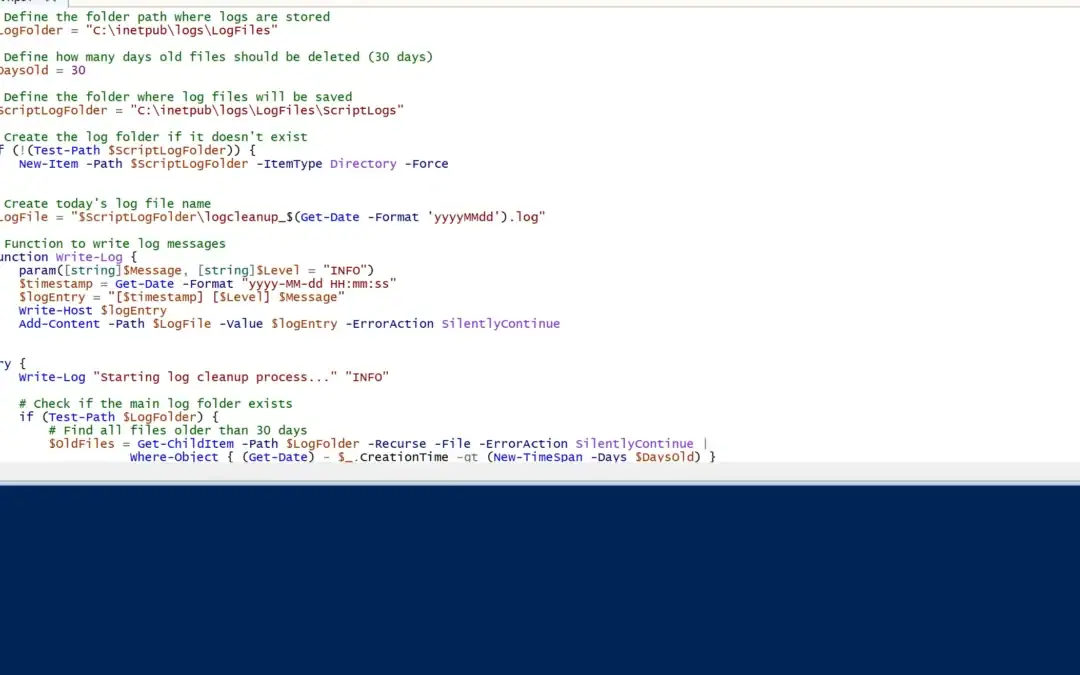Image resolution: width=1080 pixels, height=675 pixels.
Task: Click the comment "Create the log folder if it doesn't exist"
Action: (x=156, y=136)
